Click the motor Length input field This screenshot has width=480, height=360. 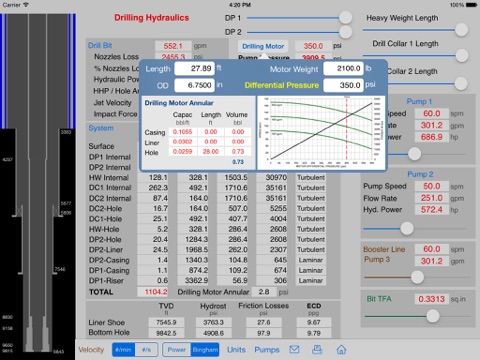coord(195,69)
